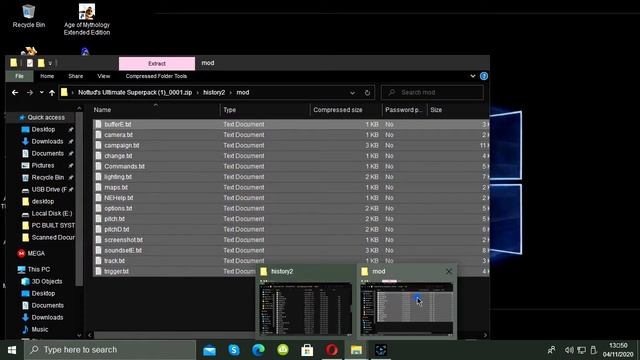Click the Extract contextual tab
Screen dimensions: 640x360
click(x=157, y=63)
